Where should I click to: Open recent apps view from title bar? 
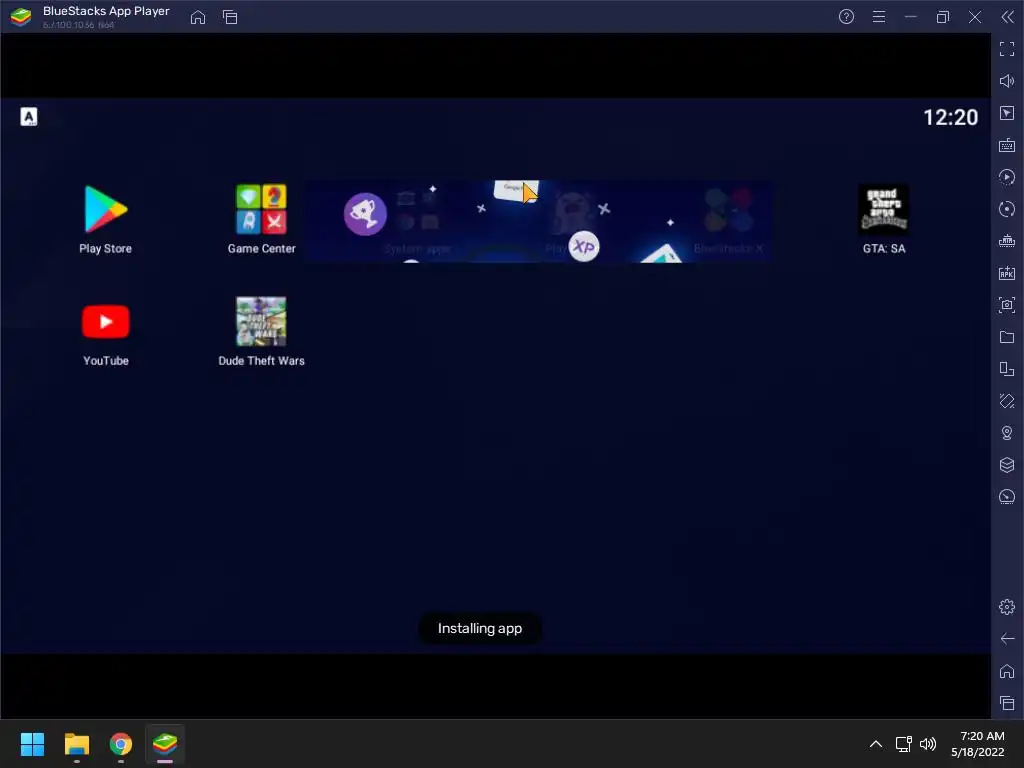[x=230, y=17]
